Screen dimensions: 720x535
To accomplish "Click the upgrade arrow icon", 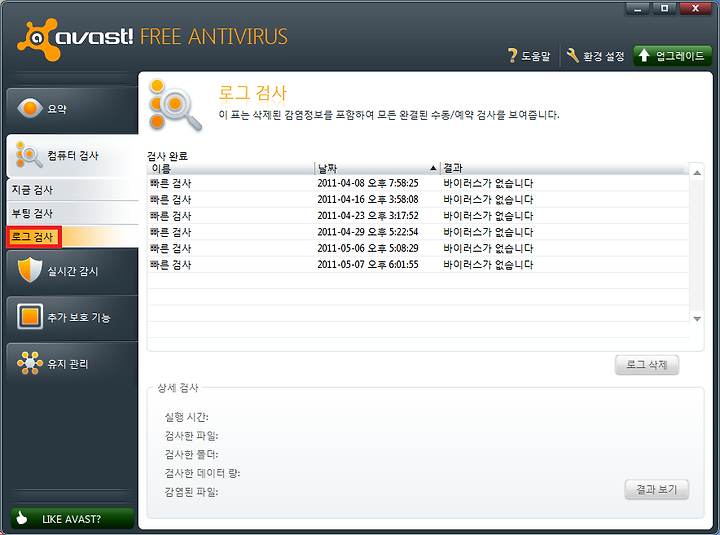I will [644, 56].
